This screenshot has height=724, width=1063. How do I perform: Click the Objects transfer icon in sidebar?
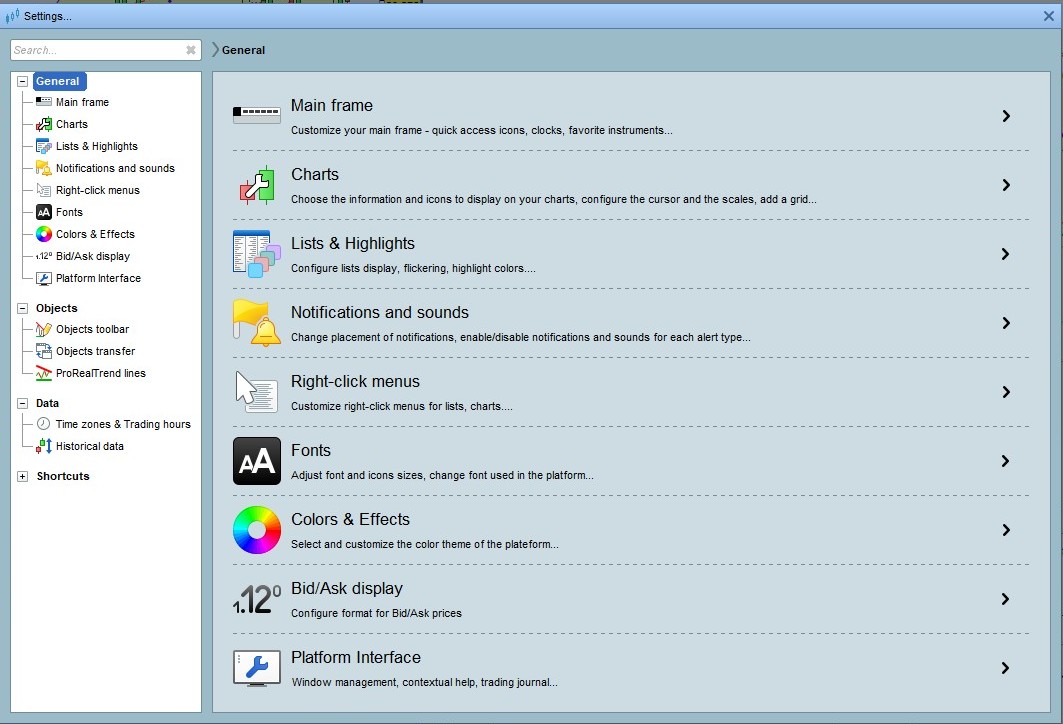(43, 351)
